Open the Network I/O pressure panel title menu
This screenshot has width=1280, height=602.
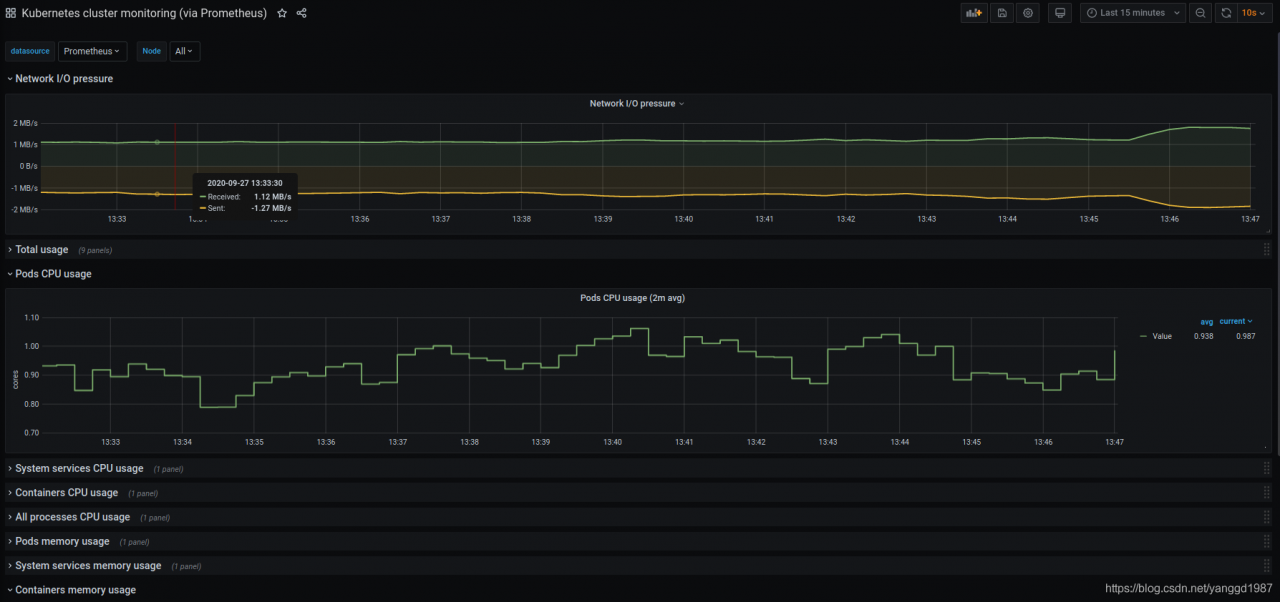pos(637,103)
